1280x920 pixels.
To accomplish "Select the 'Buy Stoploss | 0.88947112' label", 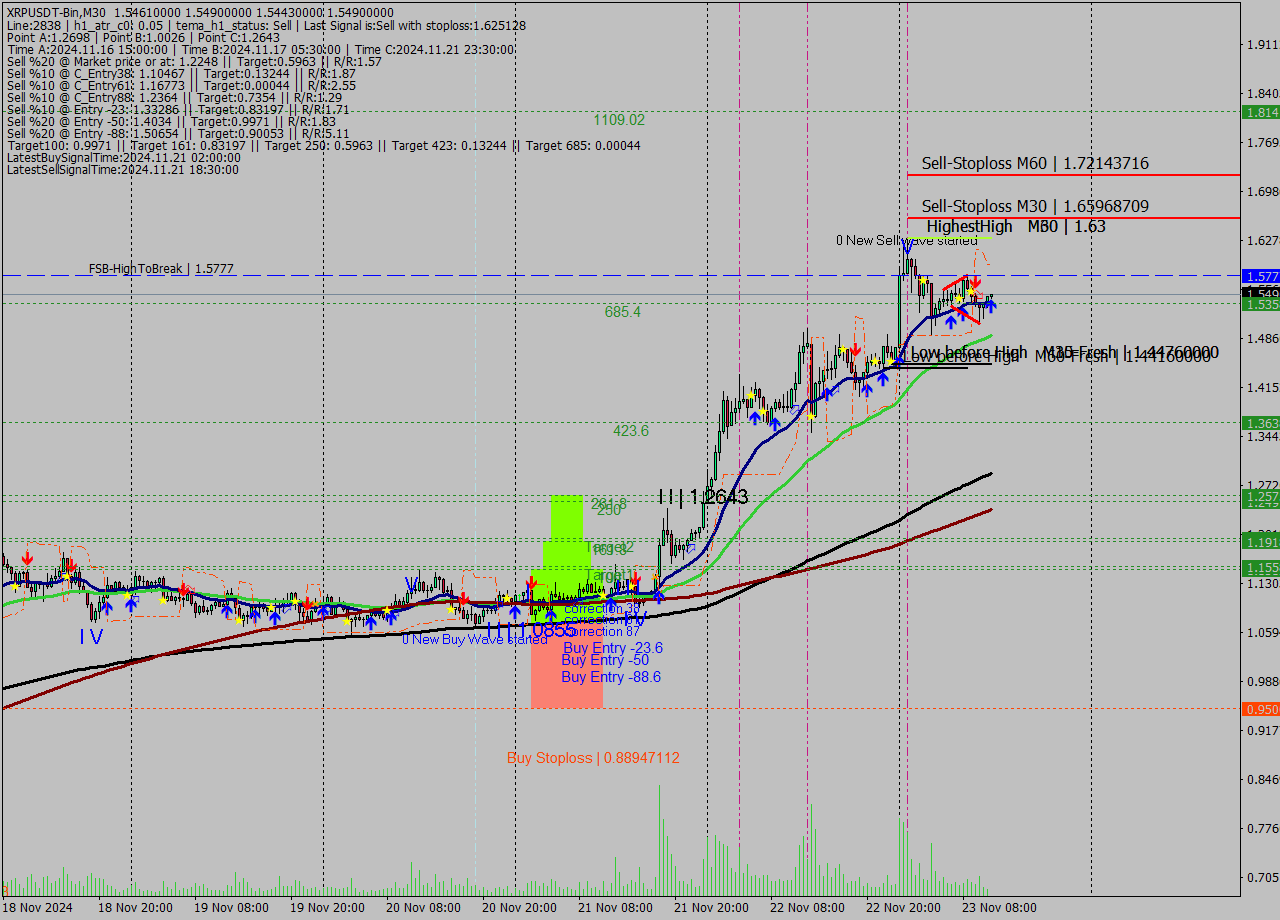I will tap(593, 758).
